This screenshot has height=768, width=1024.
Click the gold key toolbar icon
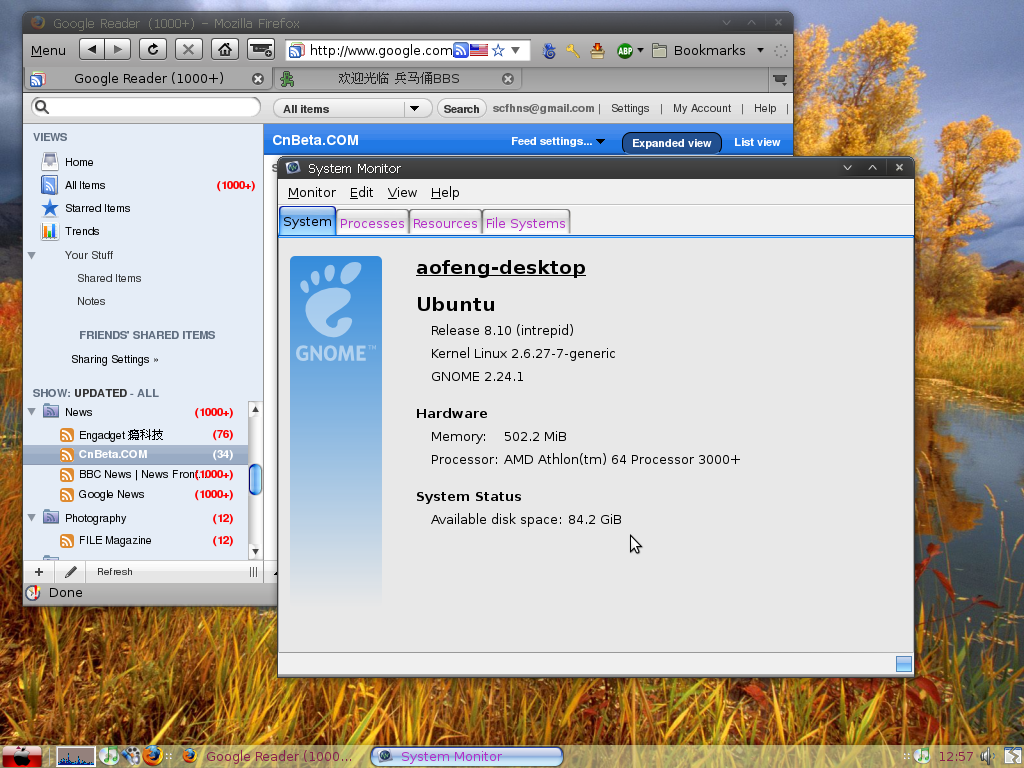573,50
